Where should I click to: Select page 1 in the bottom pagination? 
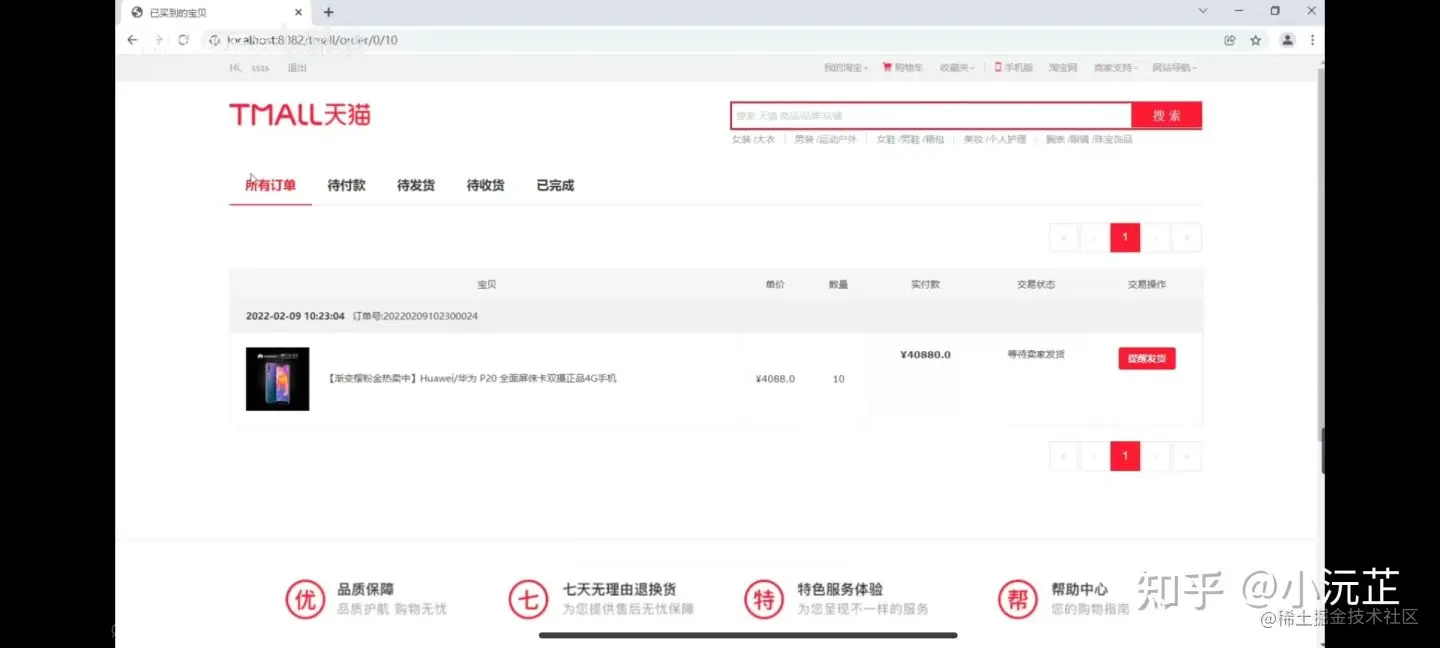click(1125, 456)
